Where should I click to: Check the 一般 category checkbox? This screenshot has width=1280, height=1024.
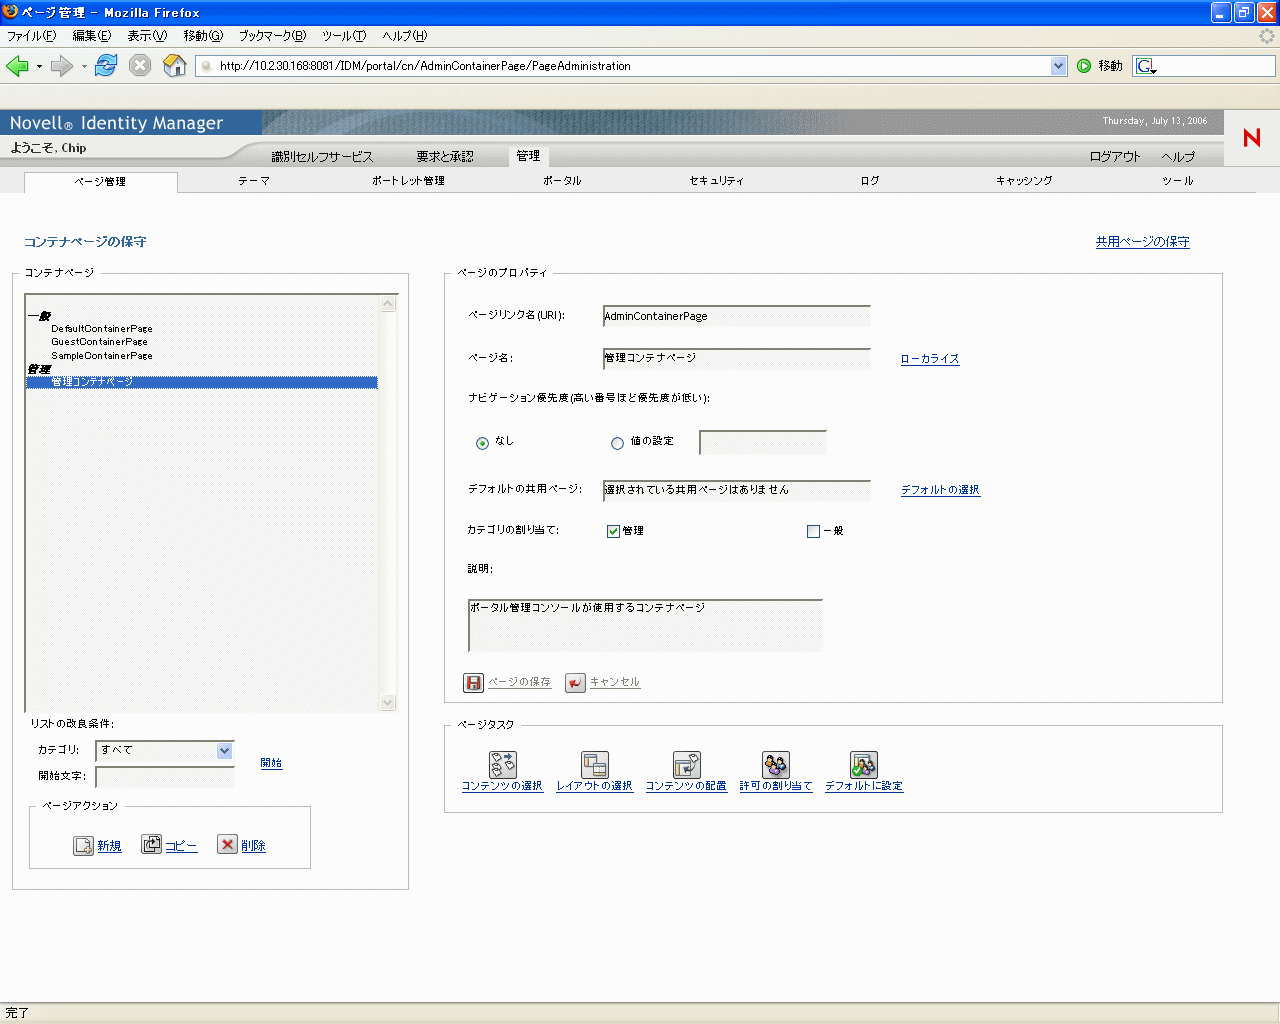coord(813,531)
